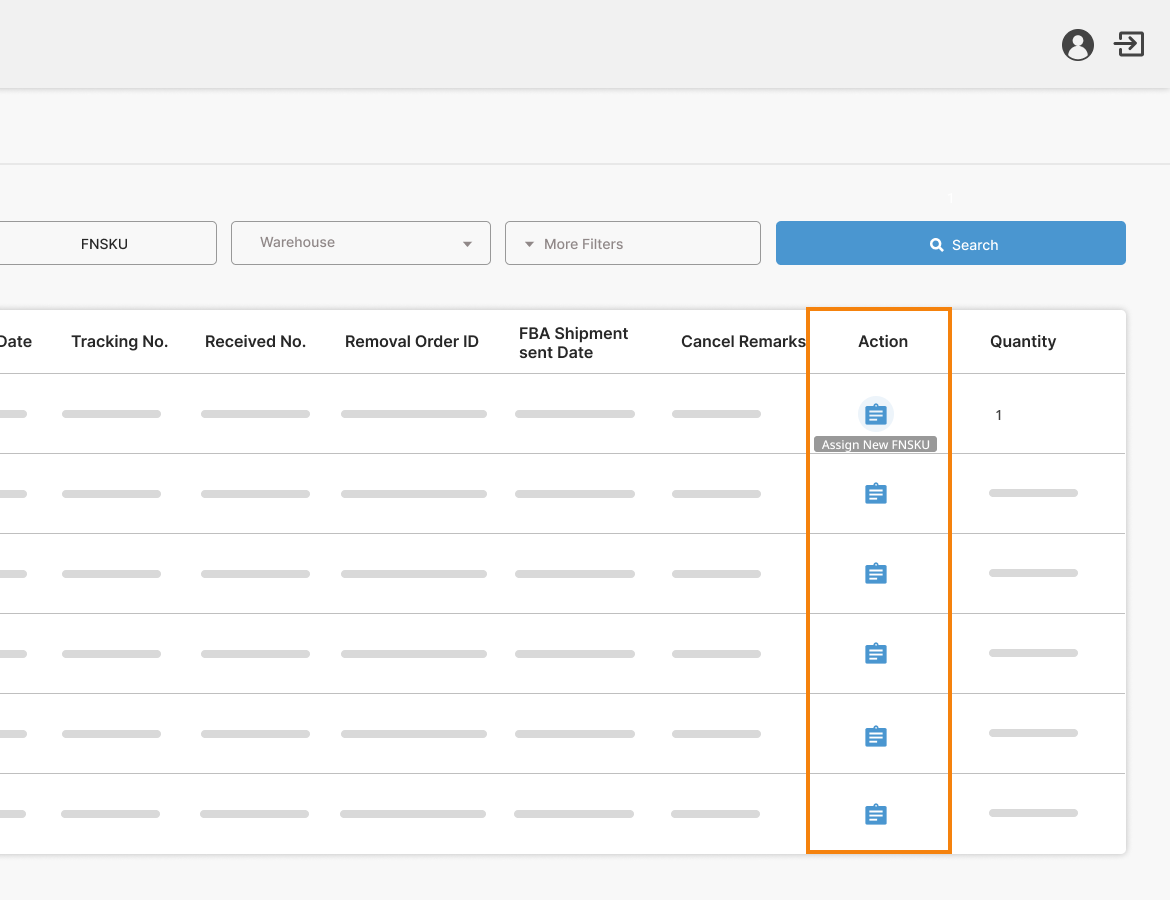Screen dimensions: 1170x900
Task: Click the logout exit icon
Action: [1129, 44]
